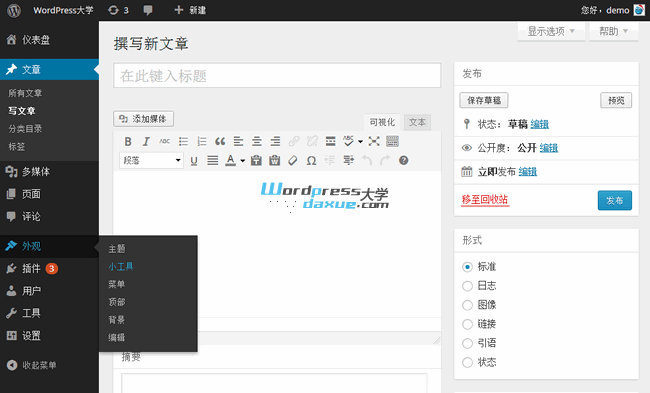
Task: Apply strikethrough formatting
Action: pos(165,141)
